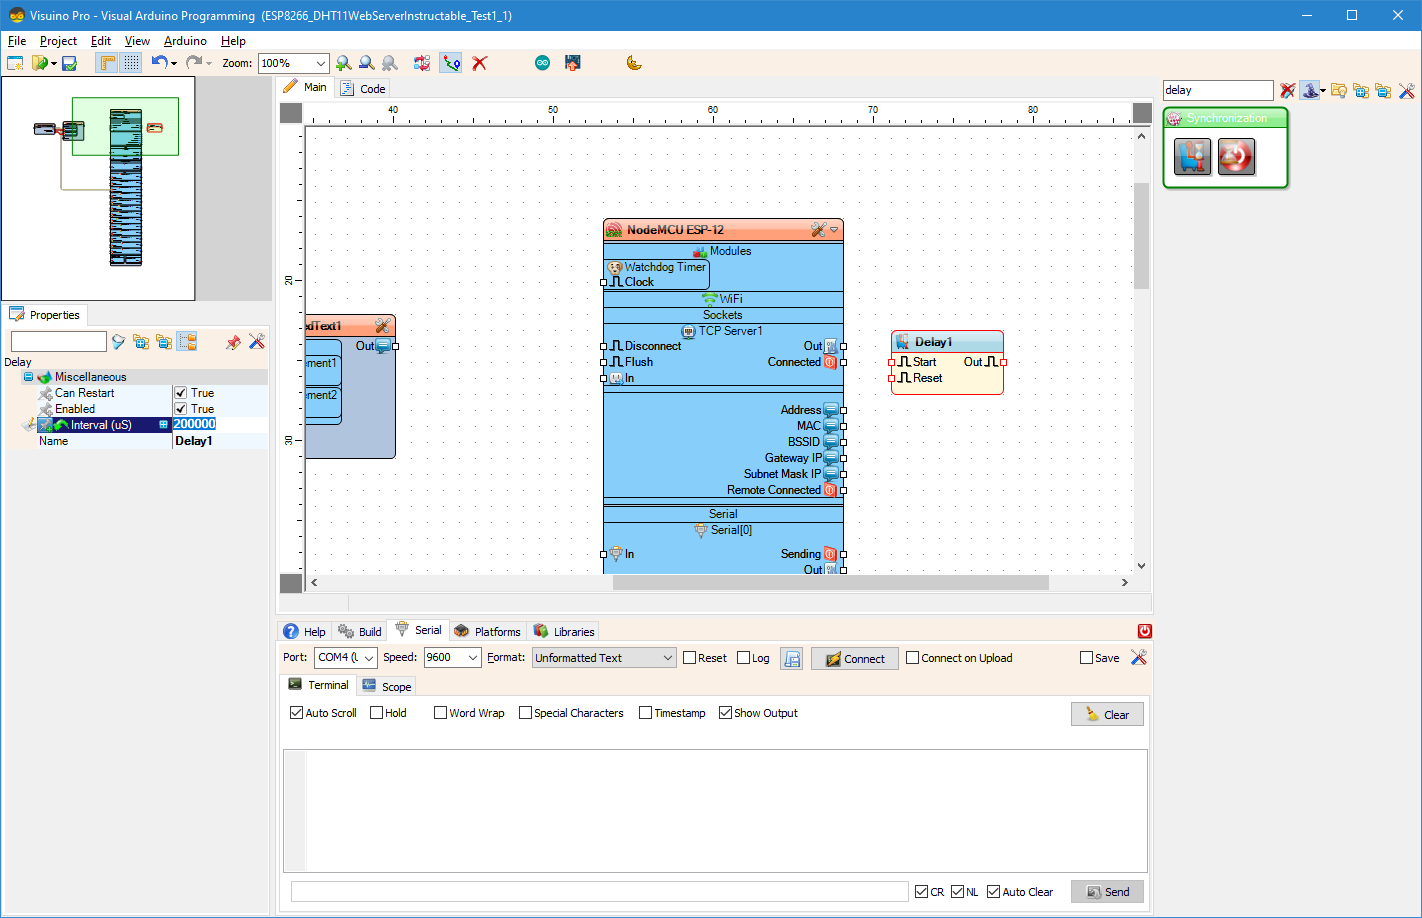Click the wizard hat icon in component palette
Image resolution: width=1422 pixels, height=918 pixels.
pyautogui.click(x=1309, y=90)
